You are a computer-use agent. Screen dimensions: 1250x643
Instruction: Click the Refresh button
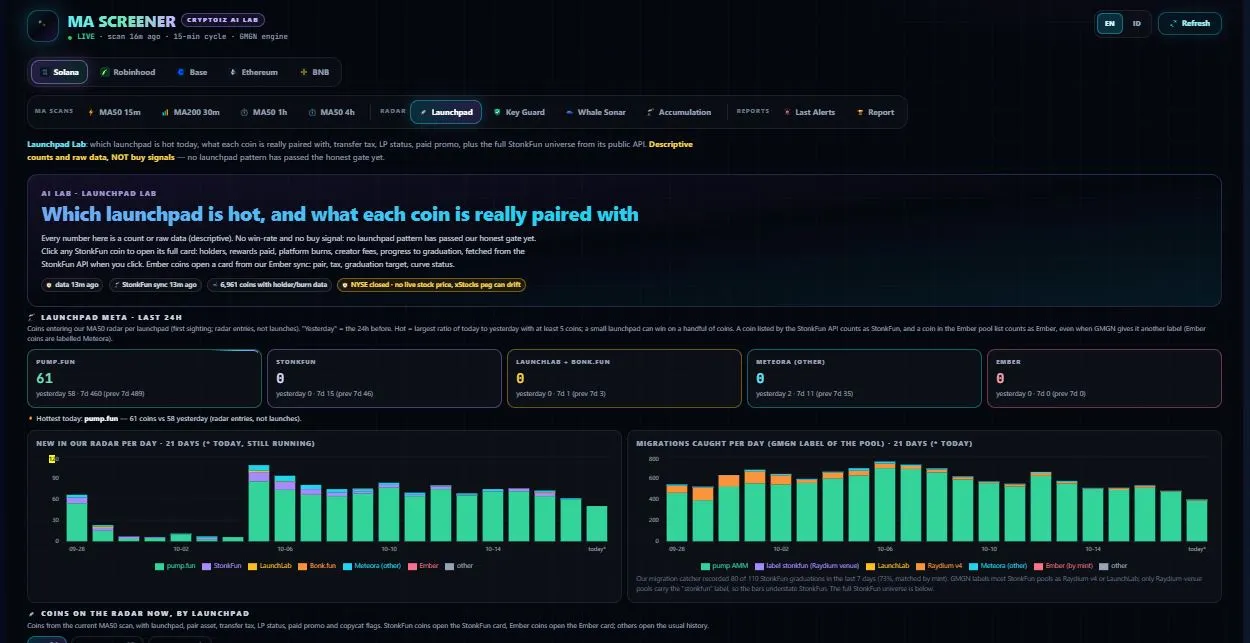point(1189,23)
